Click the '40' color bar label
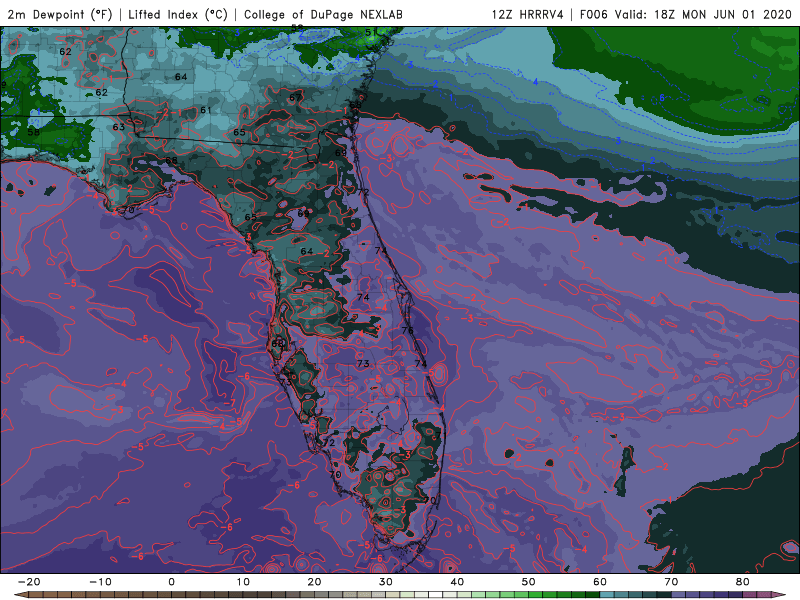800x600 pixels. pos(457,582)
